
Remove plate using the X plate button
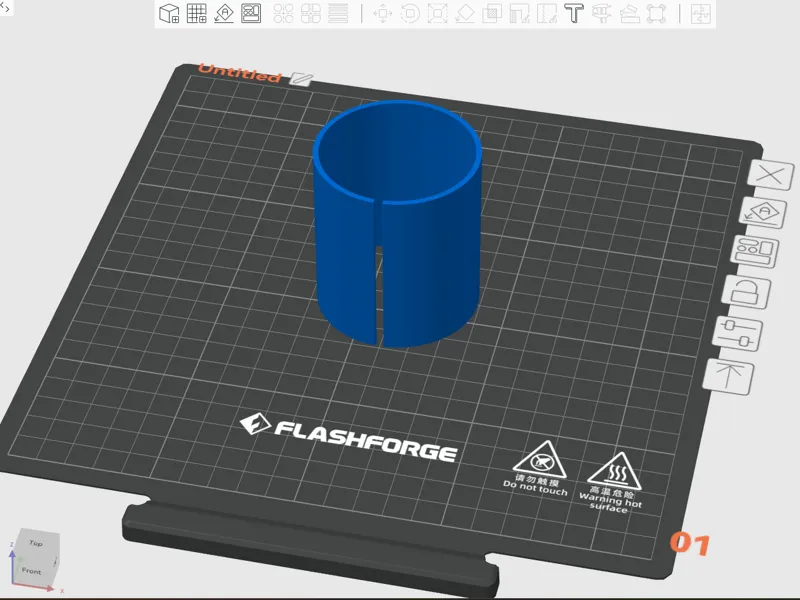[770, 175]
